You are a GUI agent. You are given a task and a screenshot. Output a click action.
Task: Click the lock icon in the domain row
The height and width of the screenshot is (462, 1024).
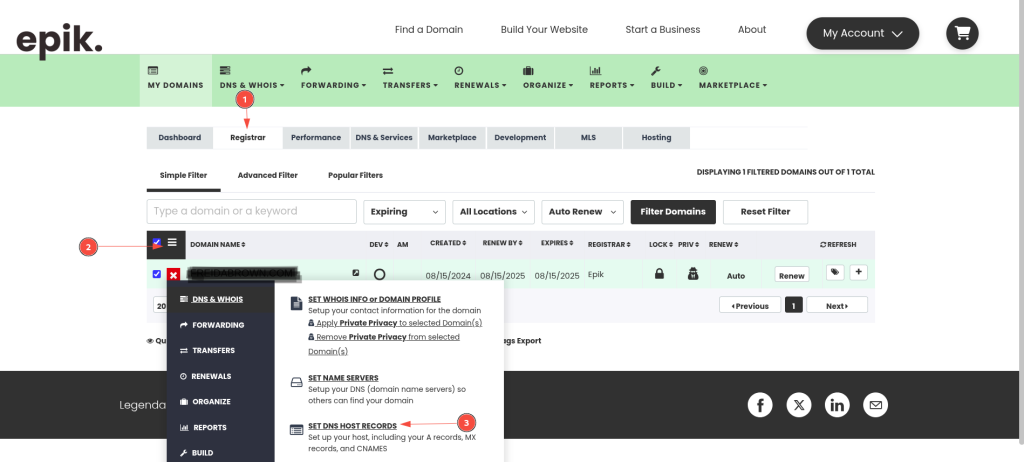point(659,274)
